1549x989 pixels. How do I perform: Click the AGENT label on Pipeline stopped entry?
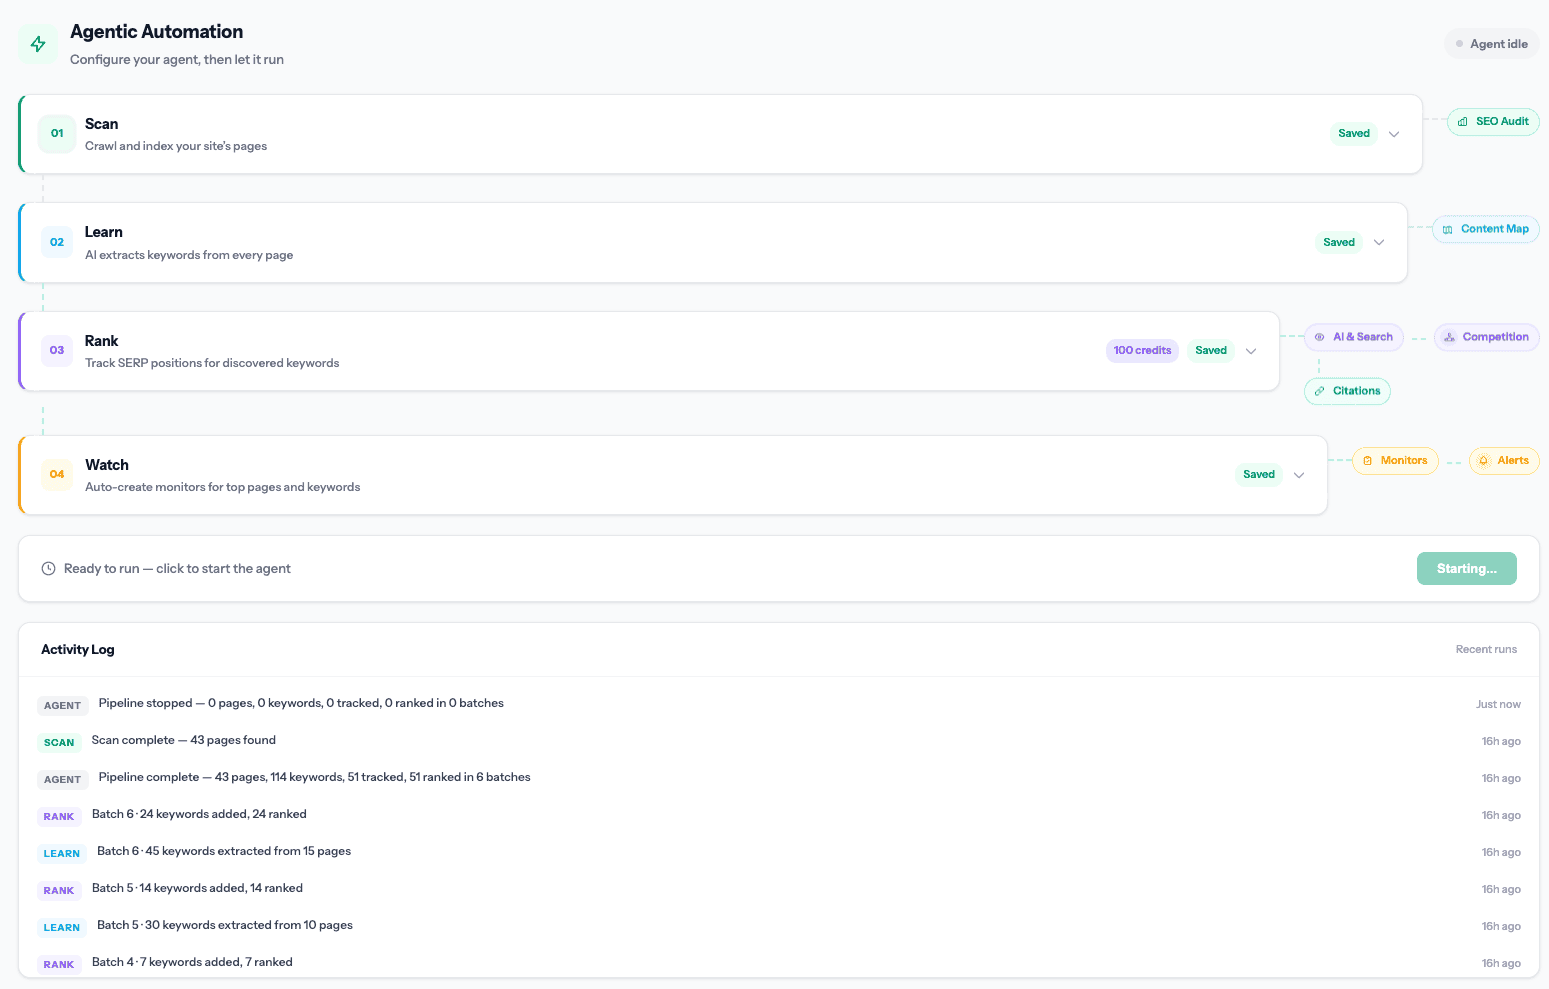pyautogui.click(x=62, y=705)
